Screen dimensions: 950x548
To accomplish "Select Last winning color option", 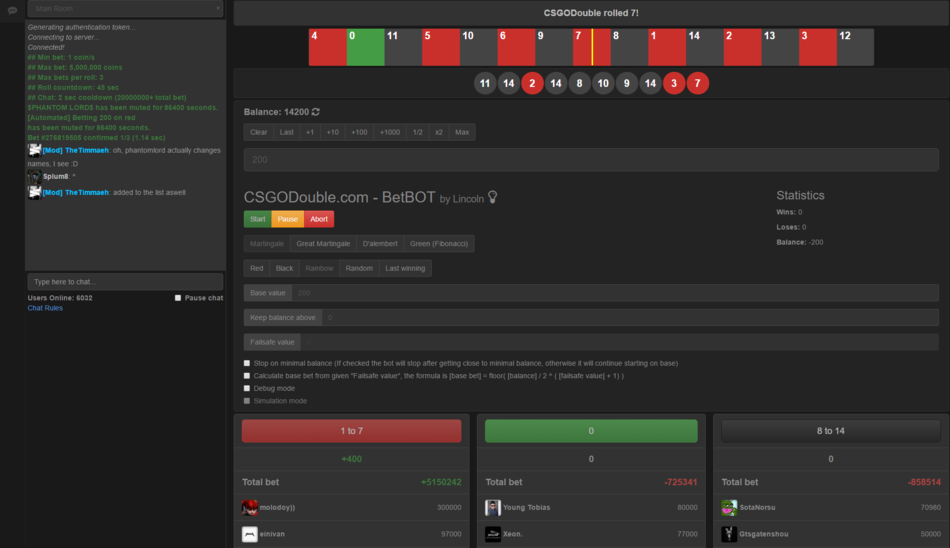I will [x=405, y=268].
